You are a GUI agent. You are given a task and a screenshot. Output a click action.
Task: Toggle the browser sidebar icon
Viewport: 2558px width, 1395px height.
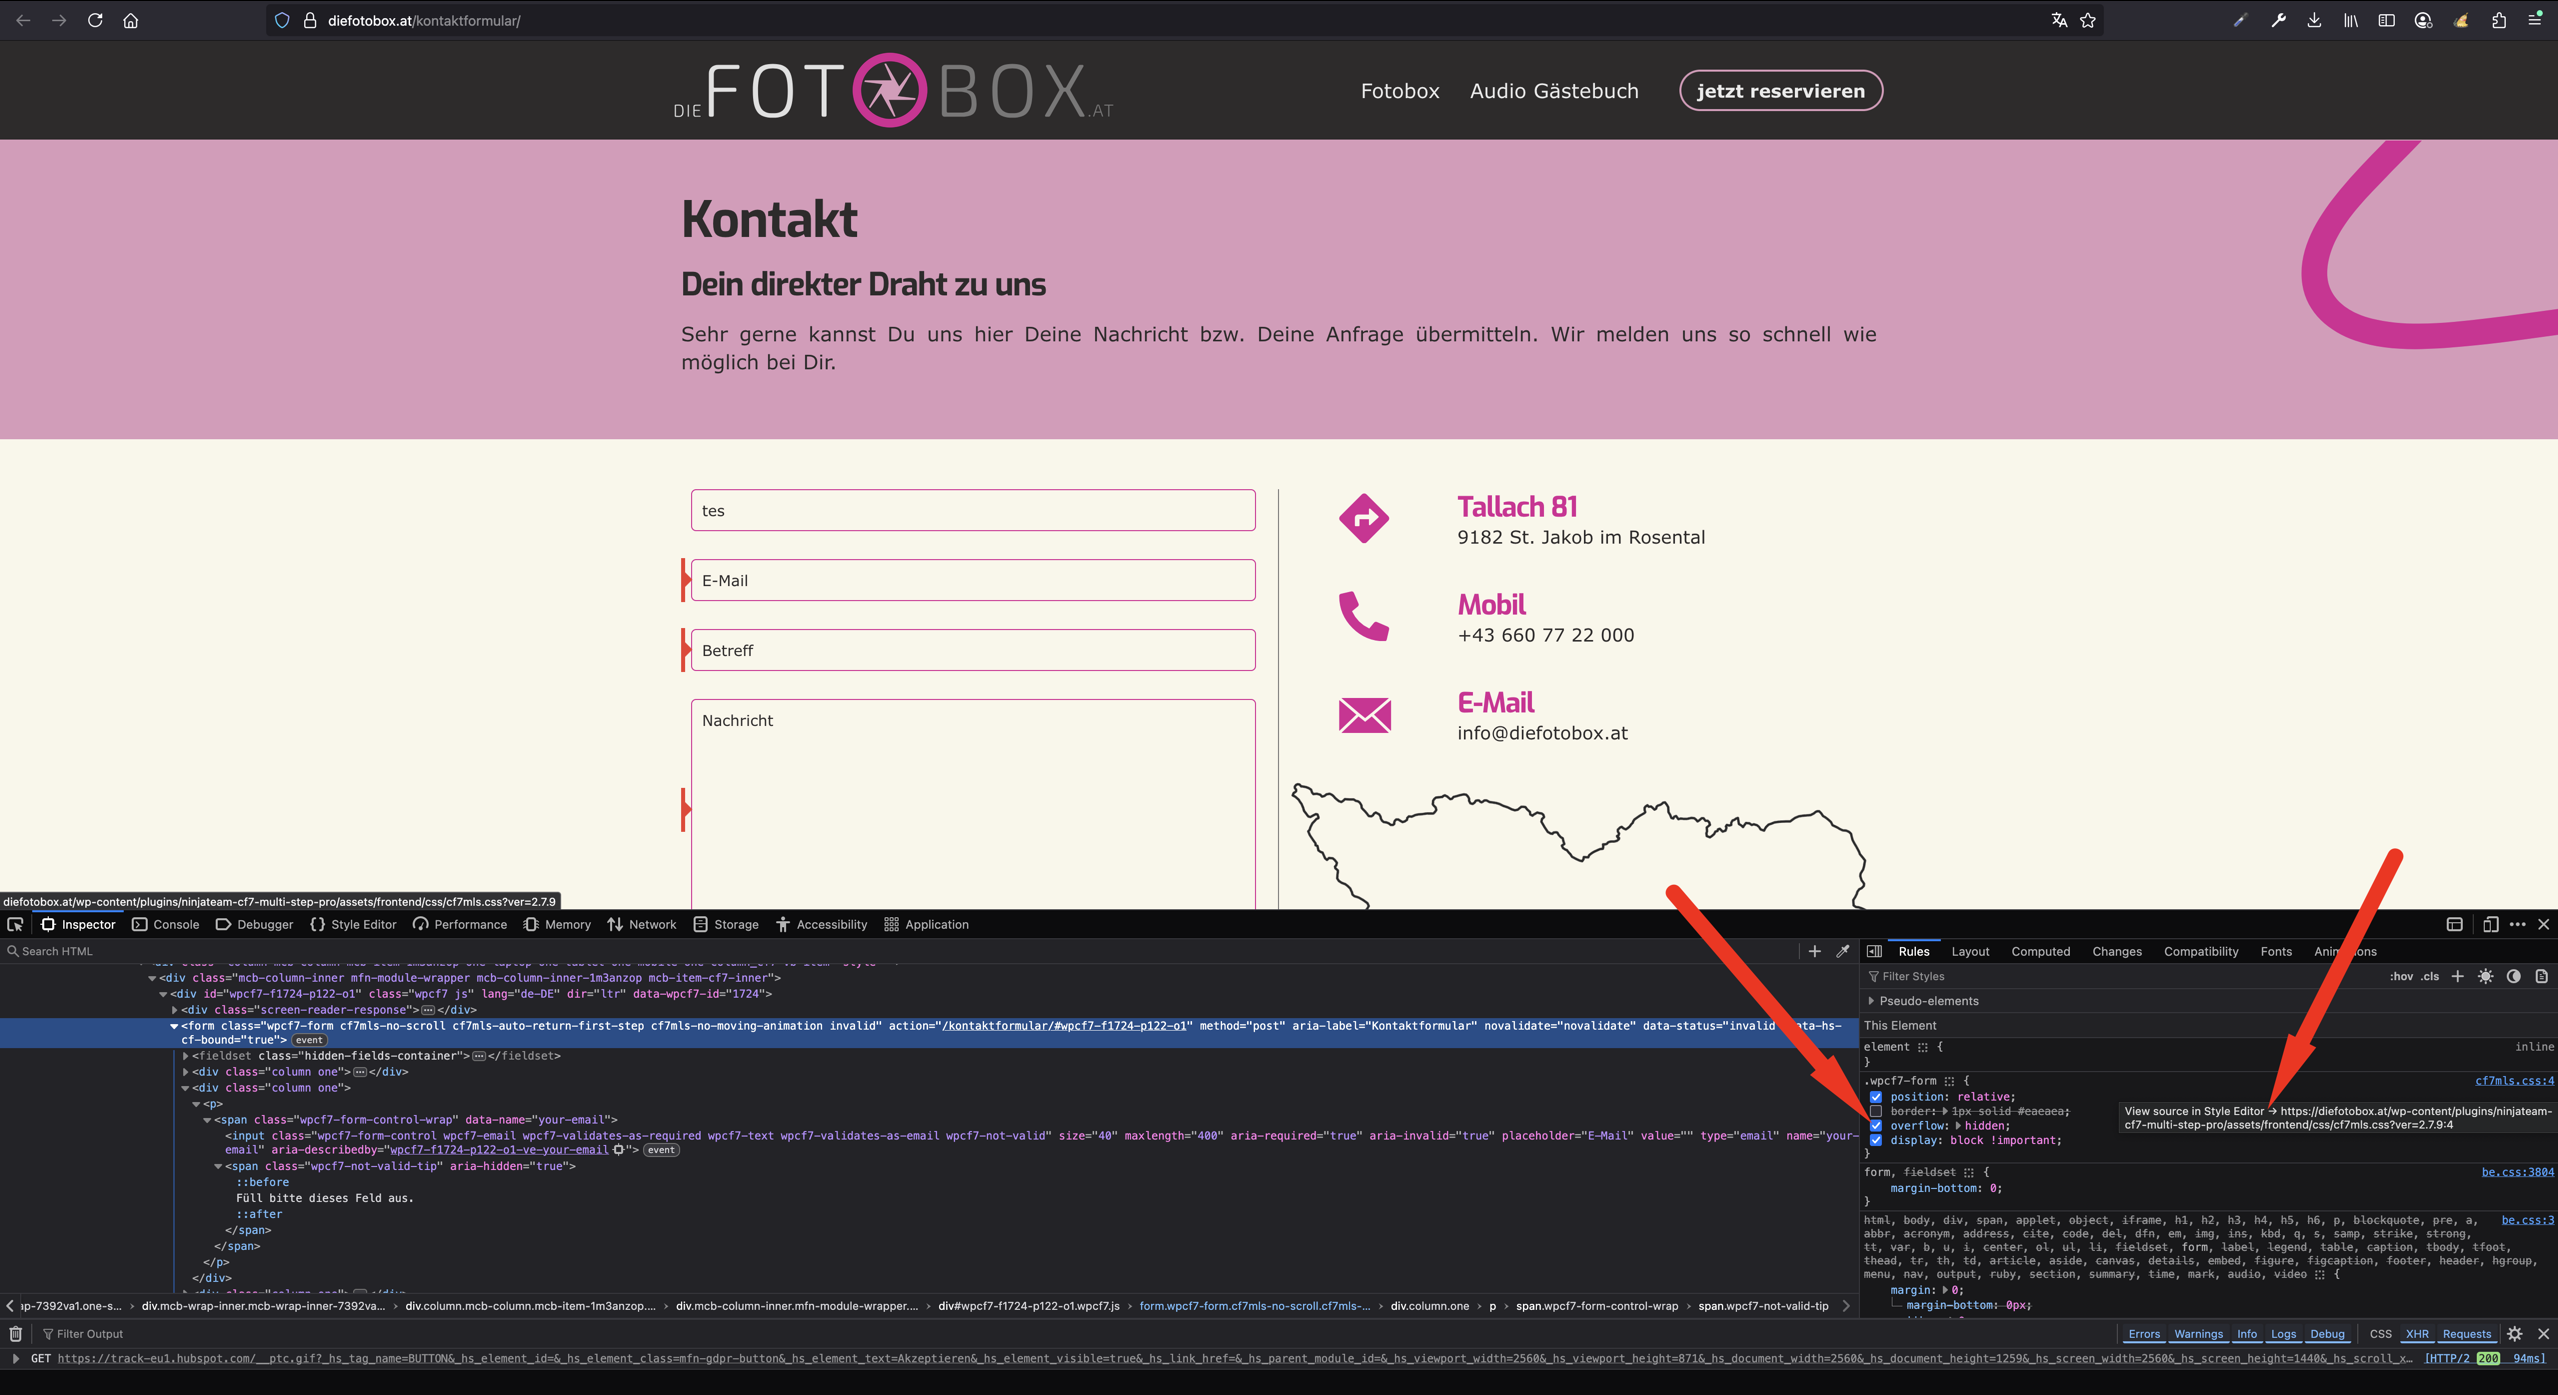pyautogui.click(x=2387, y=20)
